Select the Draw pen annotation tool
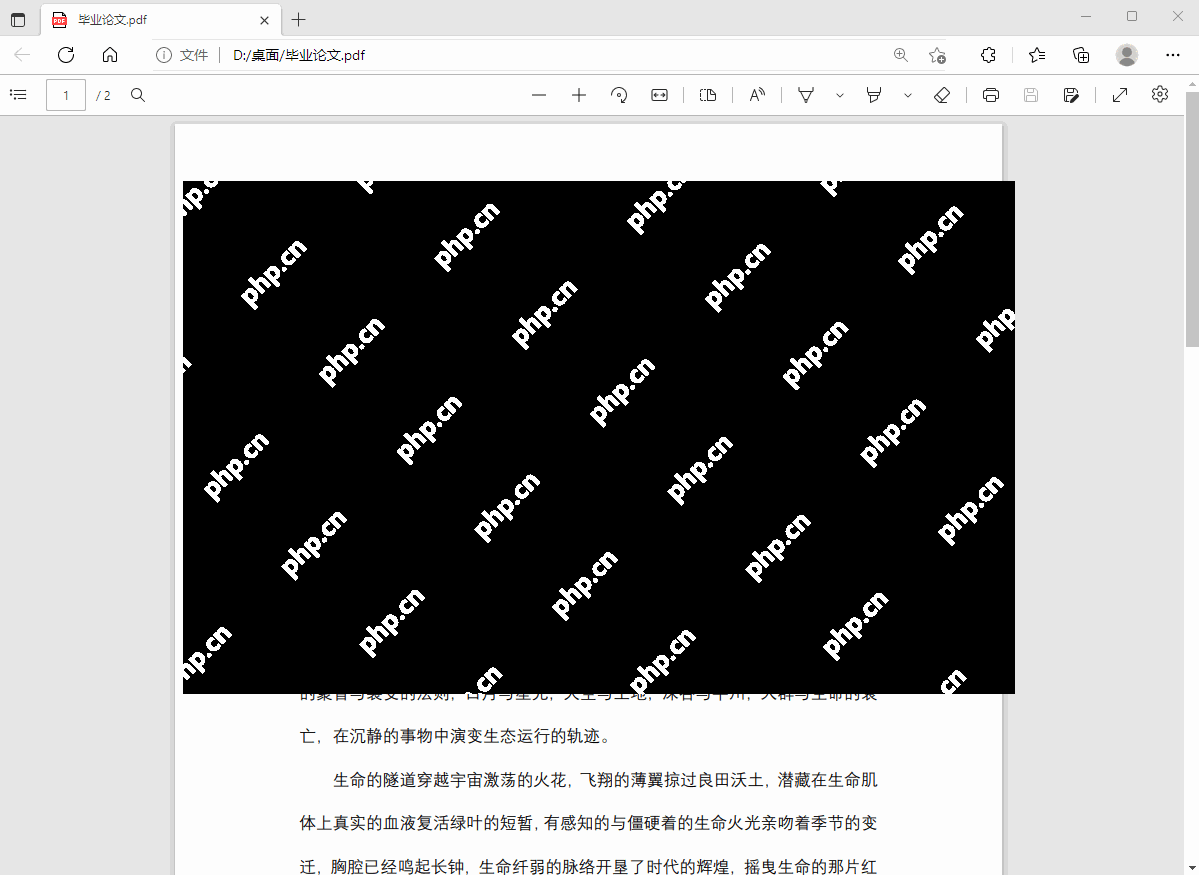 806,94
